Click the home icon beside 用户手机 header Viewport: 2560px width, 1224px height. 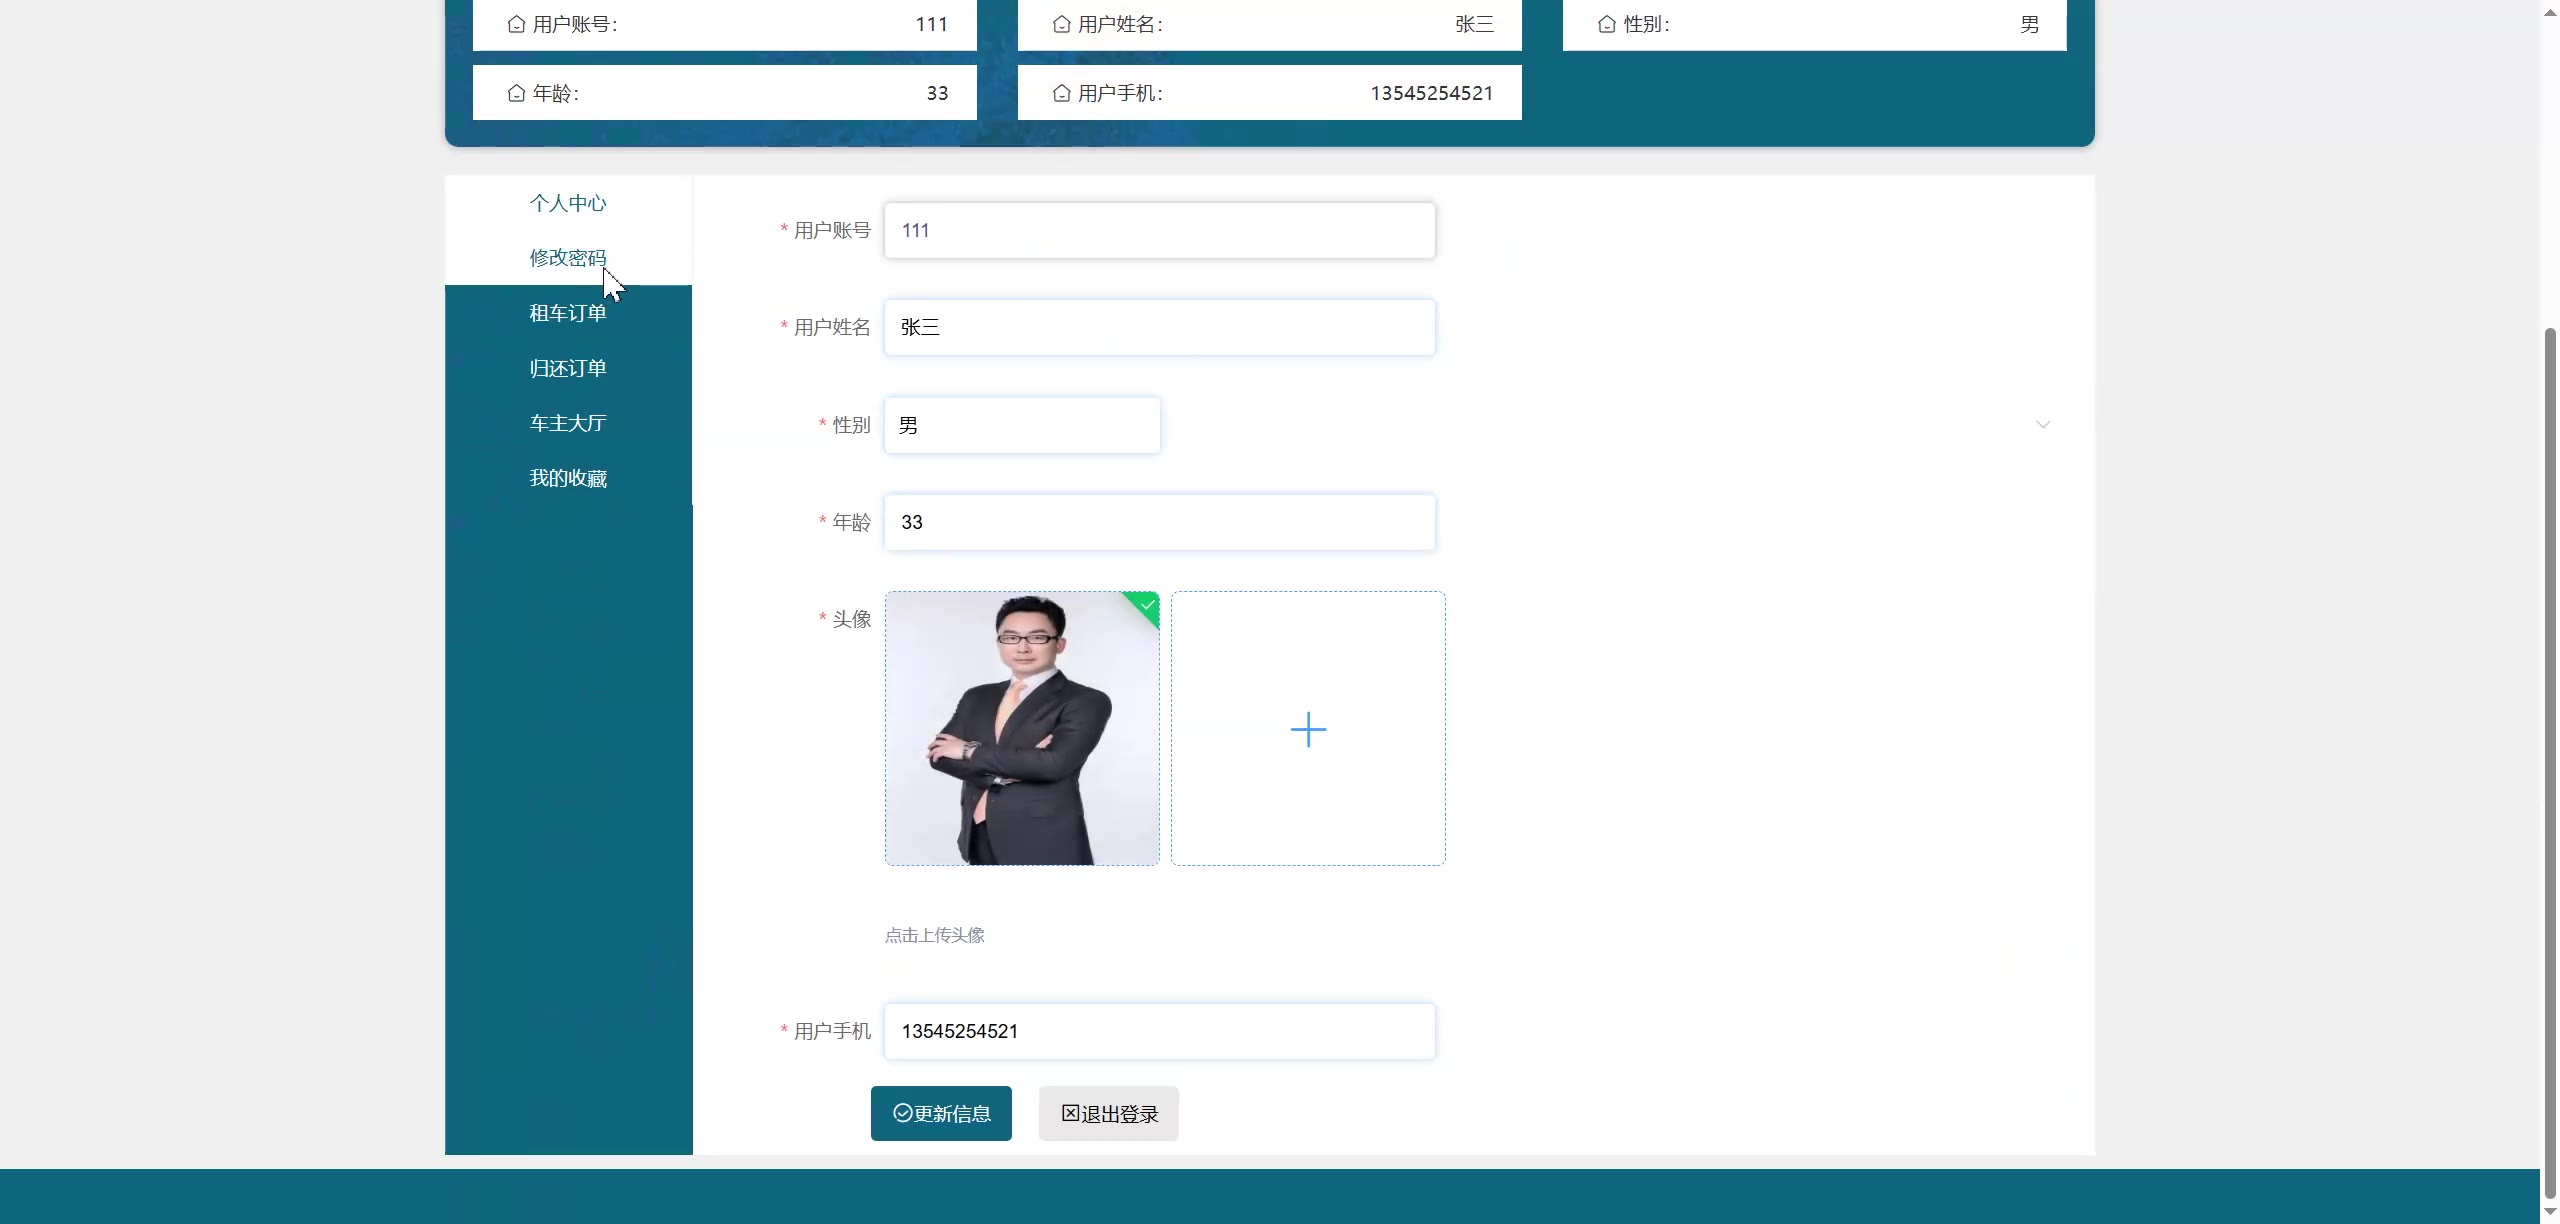pyautogui.click(x=1061, y=93)
